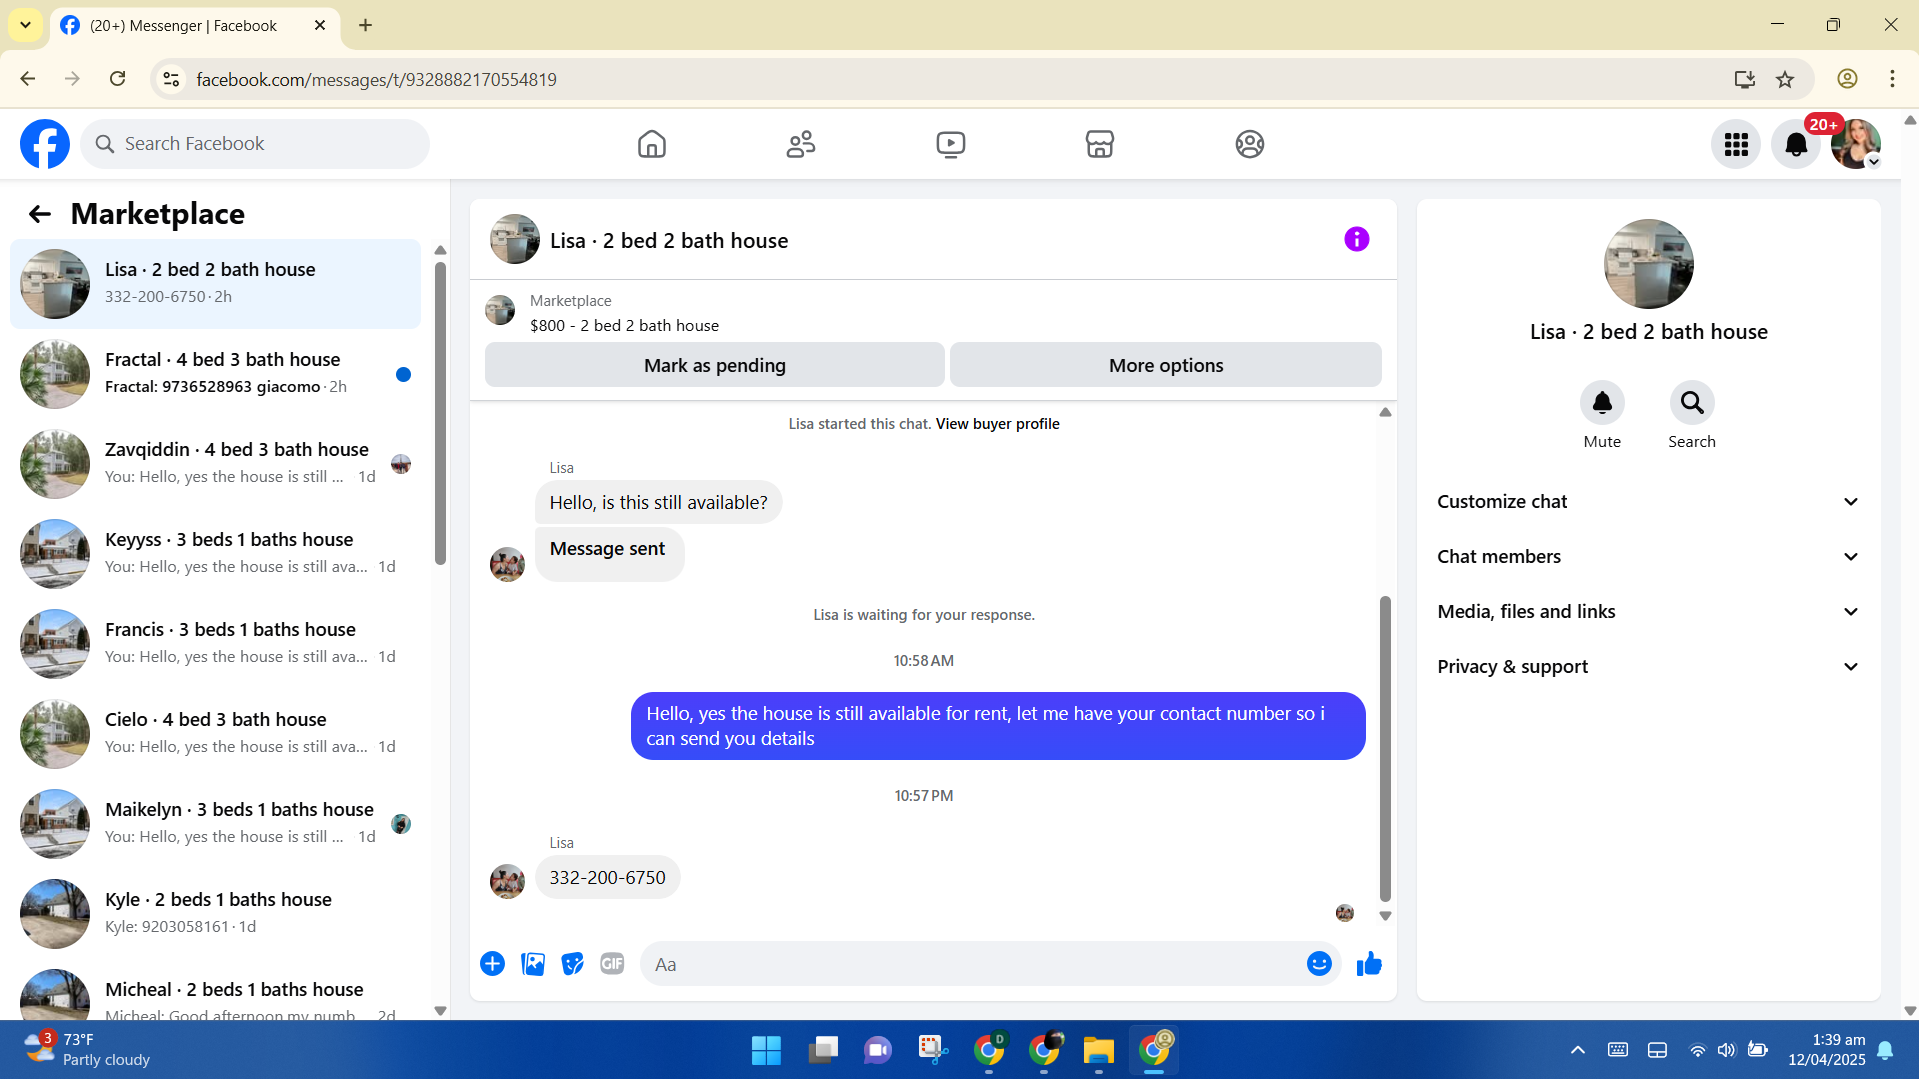This screenshot has width=1919, height=1079.
Task: Expand Media, files and links section
Action: tap(1648, 612)
